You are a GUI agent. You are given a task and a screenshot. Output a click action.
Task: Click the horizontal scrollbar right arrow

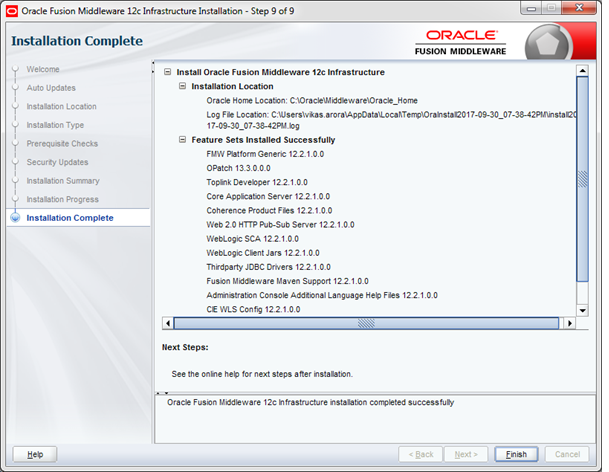[x=569, y=323]
